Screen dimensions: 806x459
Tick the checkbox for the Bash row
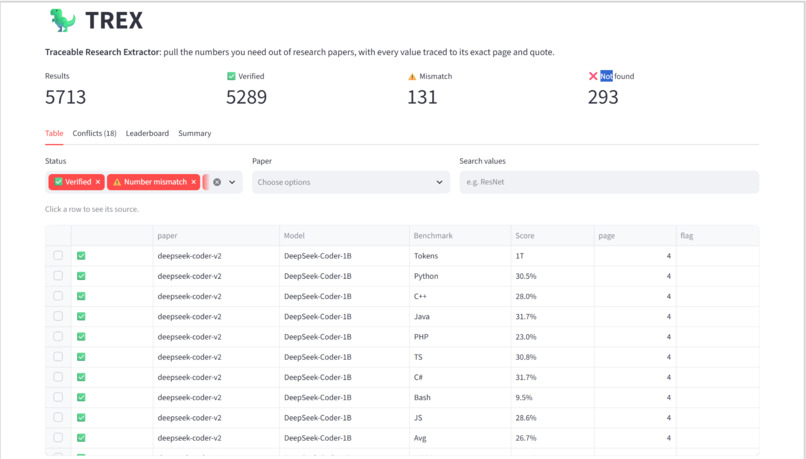[58, 397]
